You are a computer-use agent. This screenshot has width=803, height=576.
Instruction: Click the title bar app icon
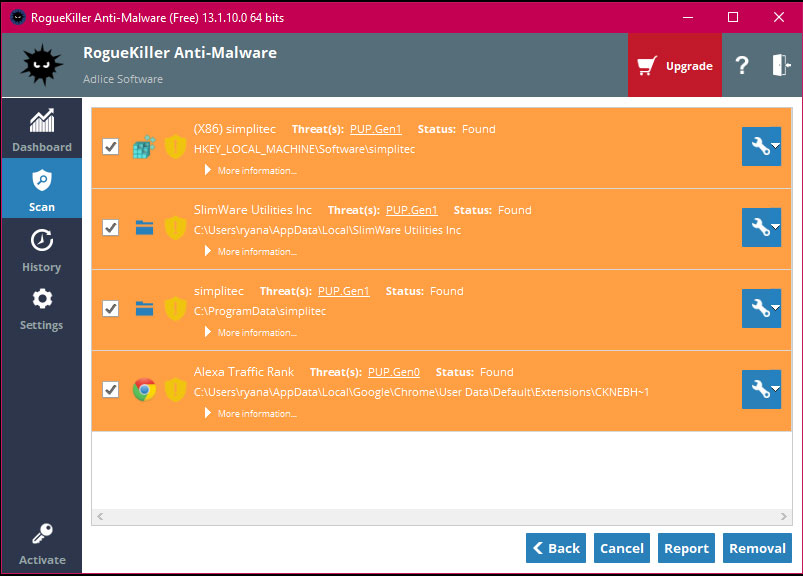pyautogui.click(x=17, y=17)
